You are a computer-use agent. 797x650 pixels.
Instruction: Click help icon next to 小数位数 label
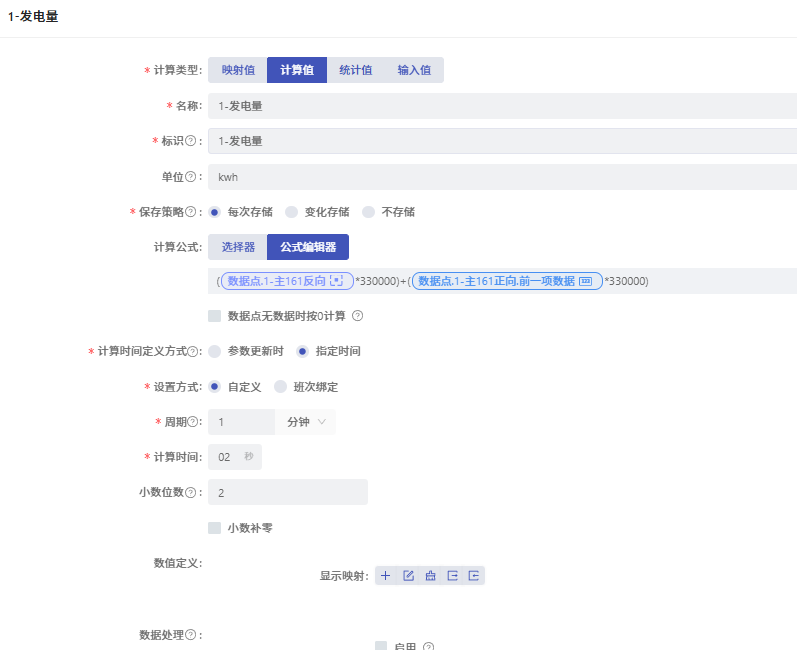tap(190, 492)
